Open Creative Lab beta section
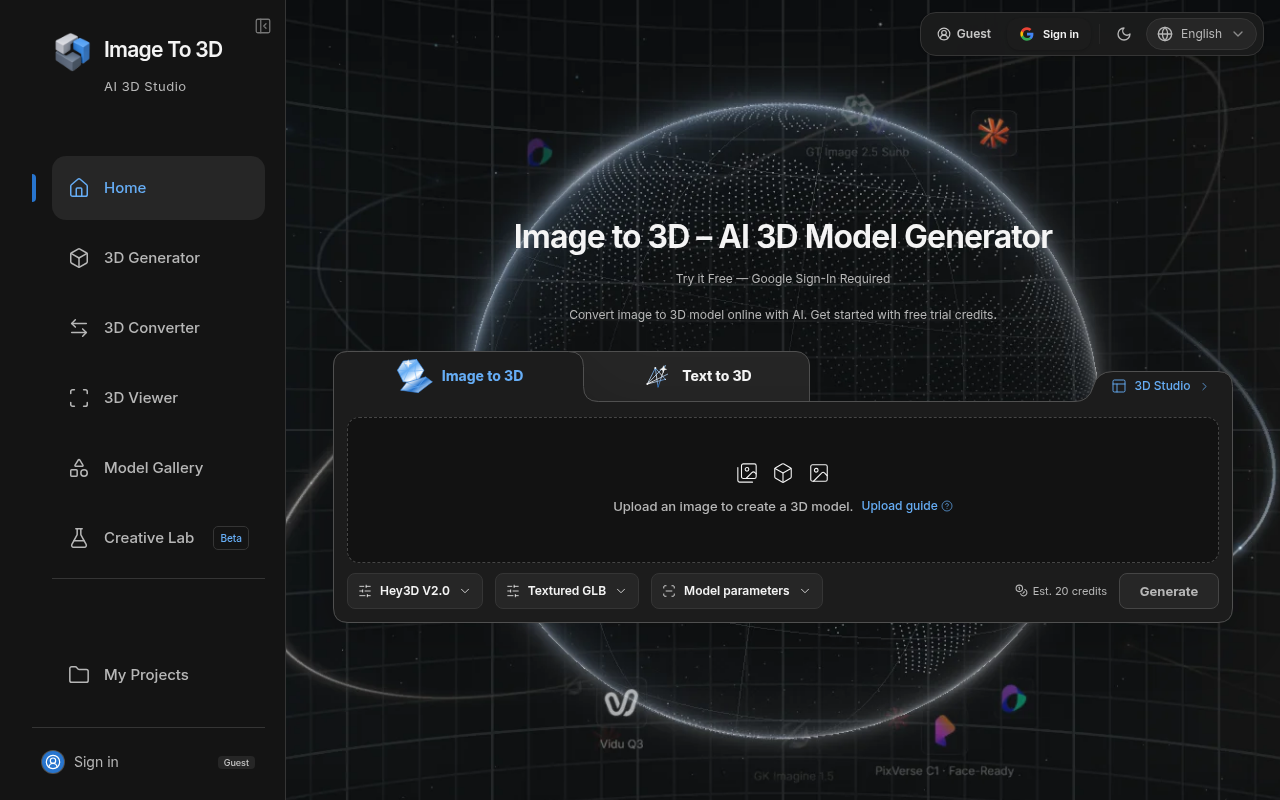This screenshot has width=1280, height=800. point(158,538)
